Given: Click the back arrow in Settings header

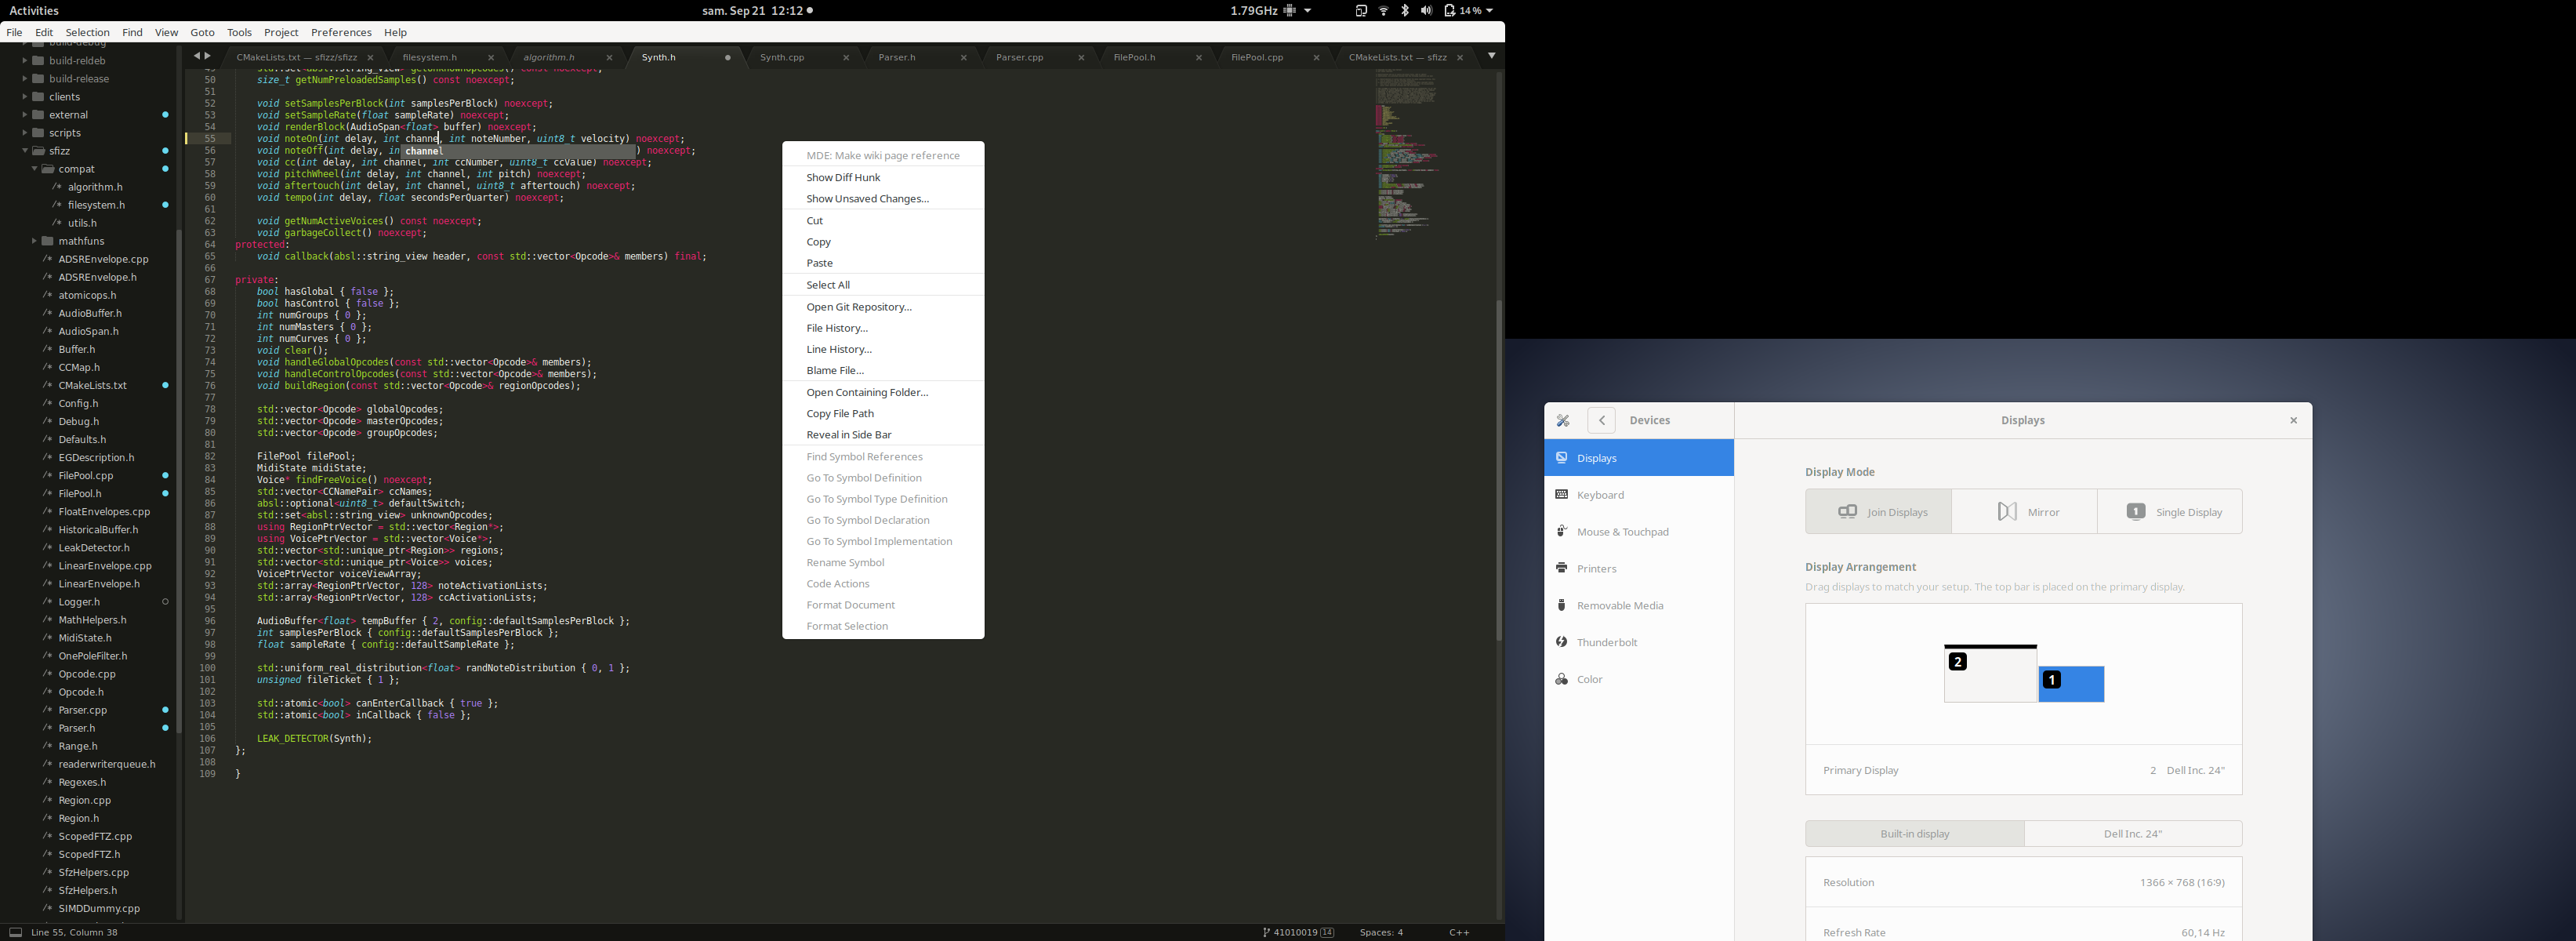Looking at the screenshot, I should [x=1601, y=420].
